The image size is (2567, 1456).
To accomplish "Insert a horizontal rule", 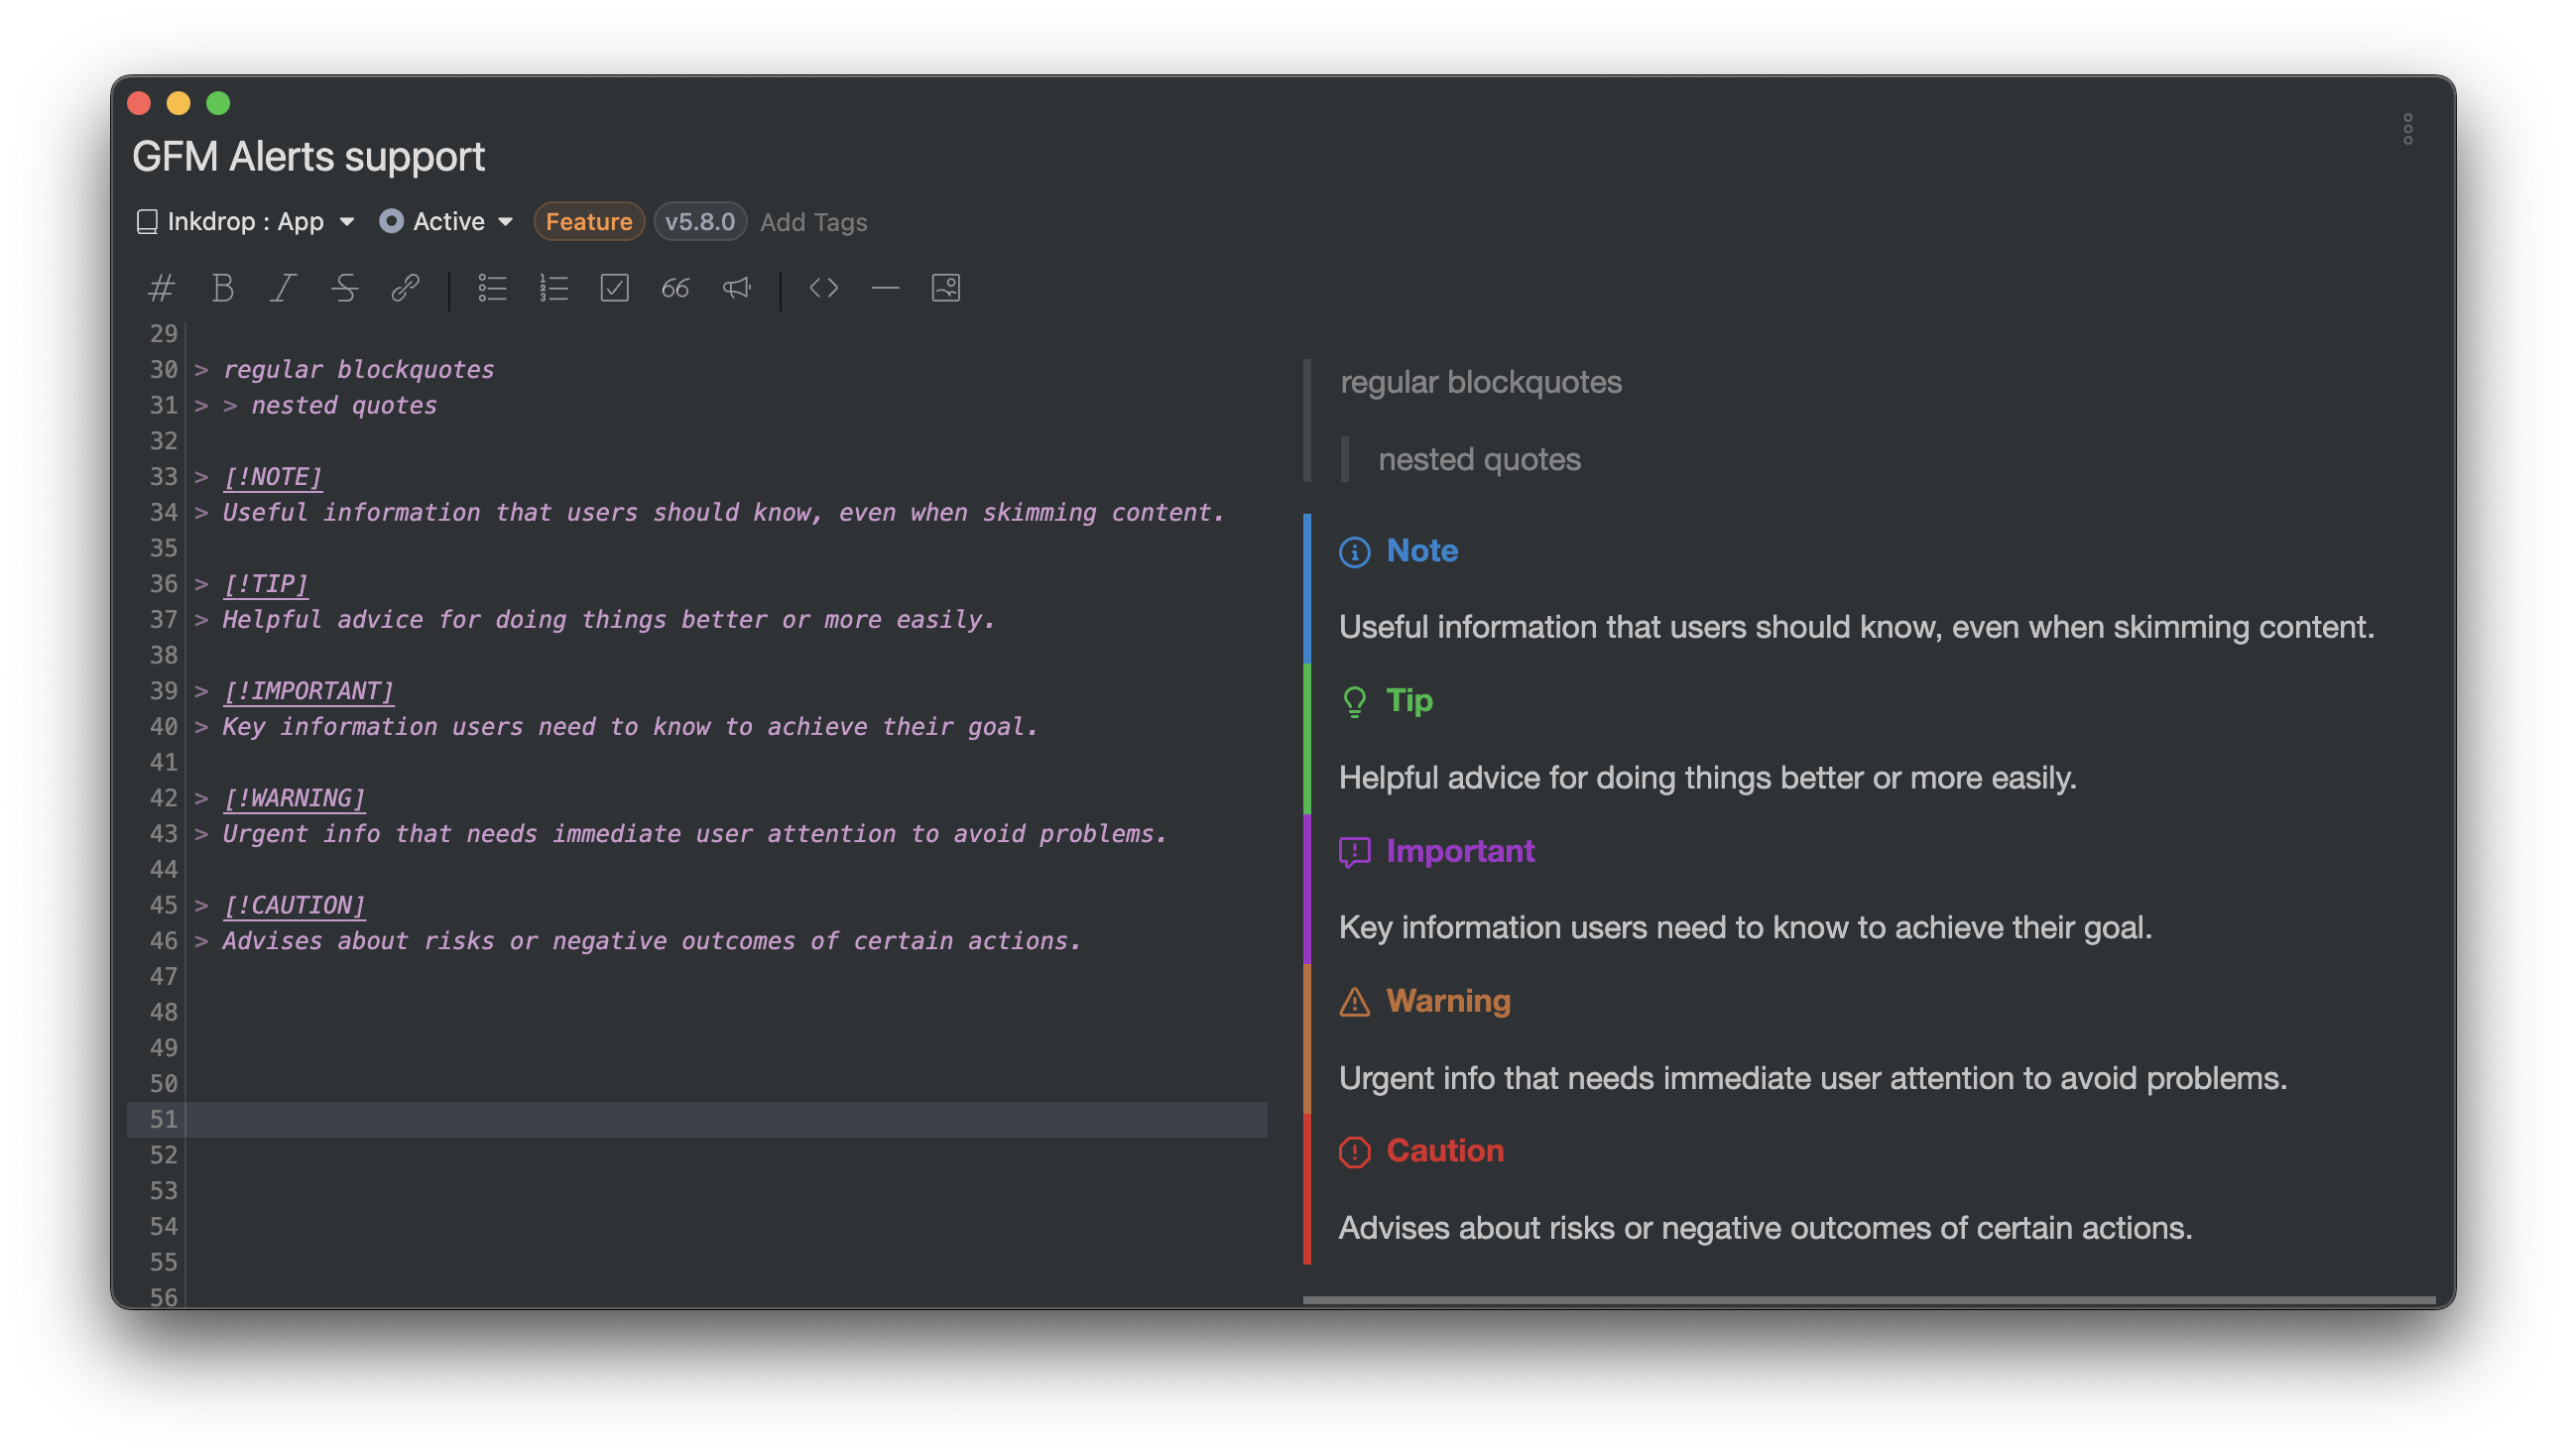I will tap(885, 288).
